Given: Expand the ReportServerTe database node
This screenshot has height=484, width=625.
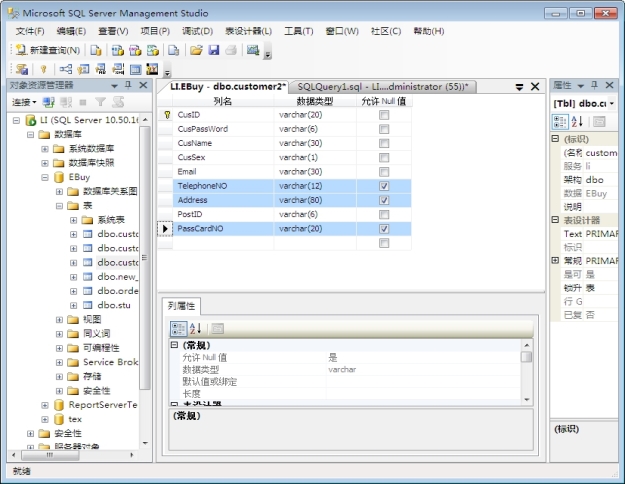Looking at the screenshot, I should pyautogui.click(x=45, y=405).
